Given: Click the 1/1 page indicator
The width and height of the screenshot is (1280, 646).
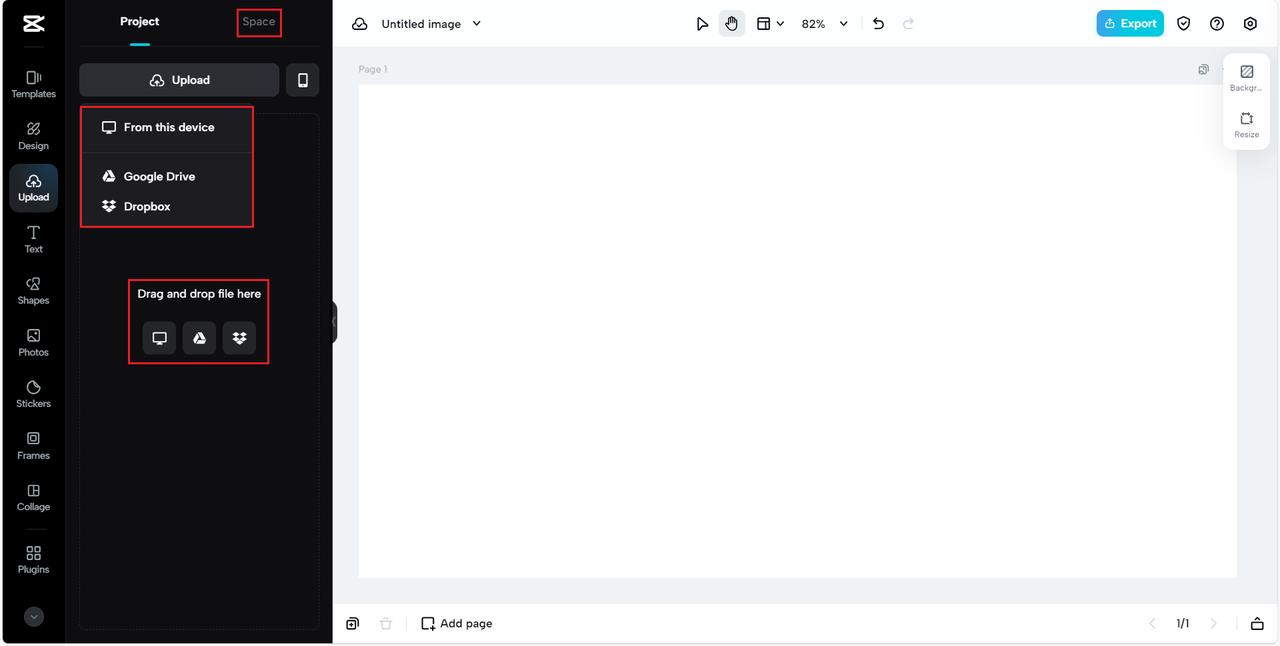Looking at the screenshot, I should [x=1183, y=624].
